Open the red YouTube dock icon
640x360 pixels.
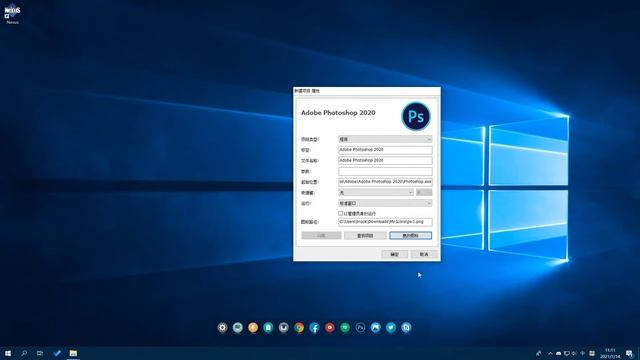tap(329, 327)
